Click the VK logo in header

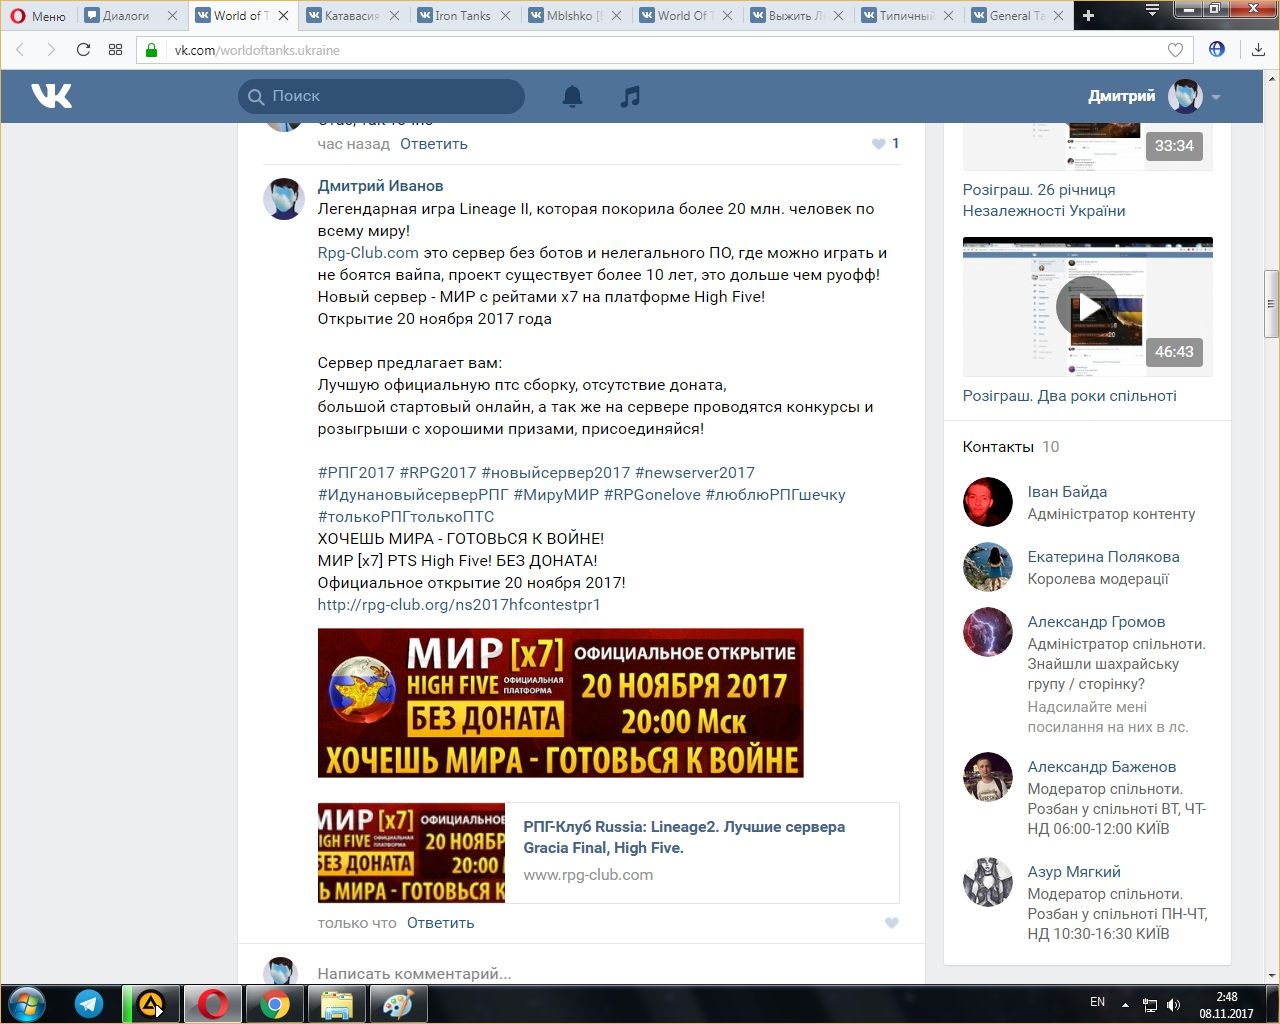[x=51, y=96]
